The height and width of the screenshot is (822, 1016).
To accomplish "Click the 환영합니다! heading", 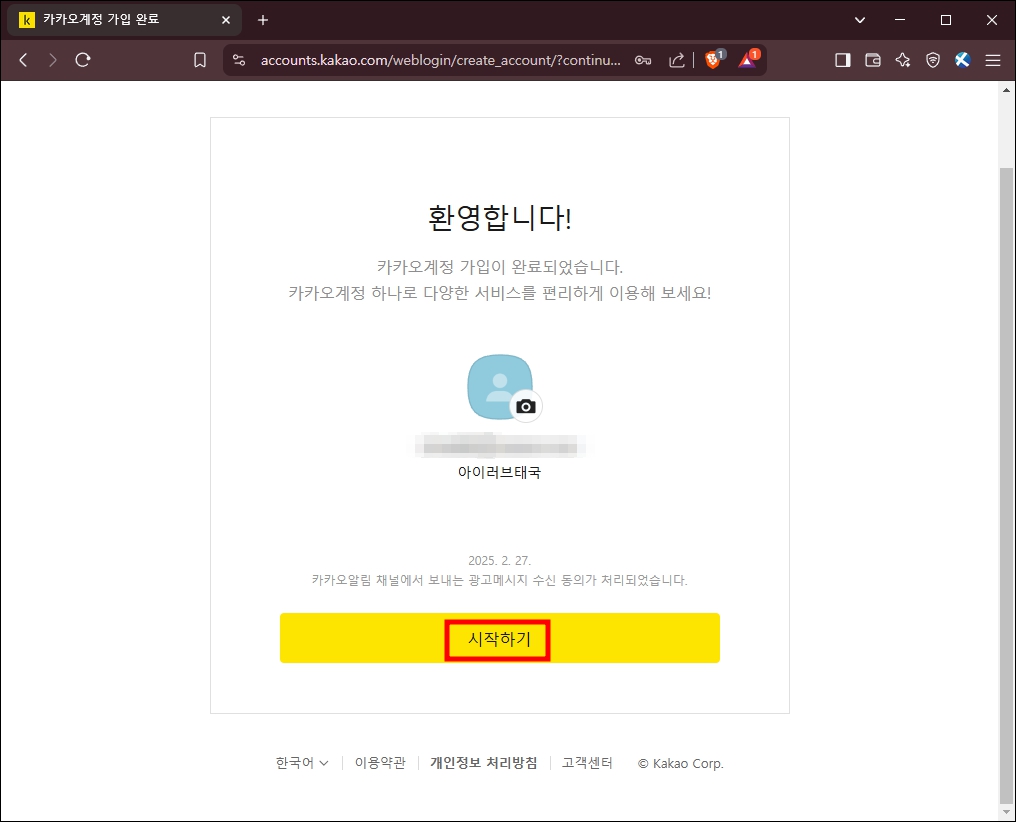I will point(500,218).
